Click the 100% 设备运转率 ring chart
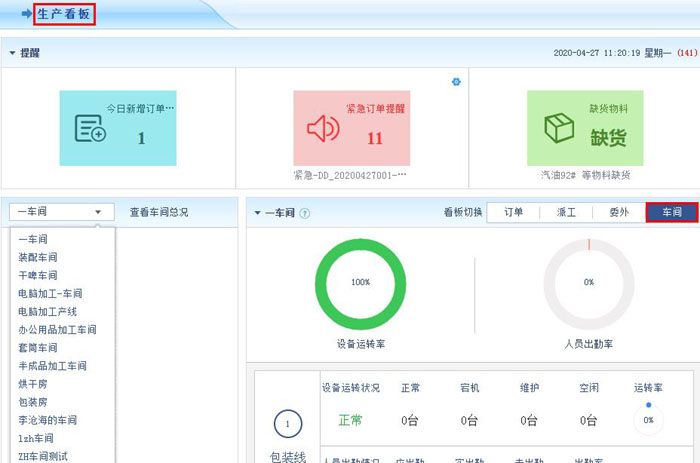700x463 pixels. tap(360, 283)
